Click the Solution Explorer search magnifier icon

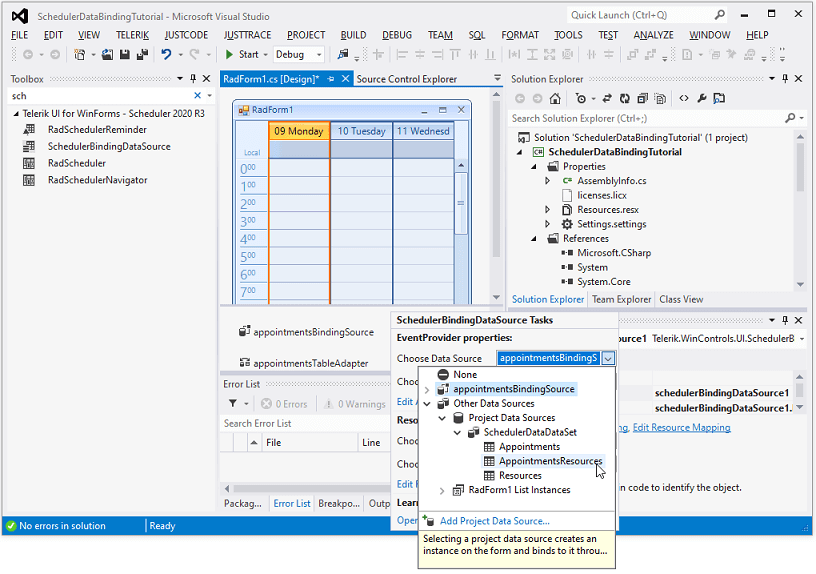pyautogui.click(x=790, y=118)
